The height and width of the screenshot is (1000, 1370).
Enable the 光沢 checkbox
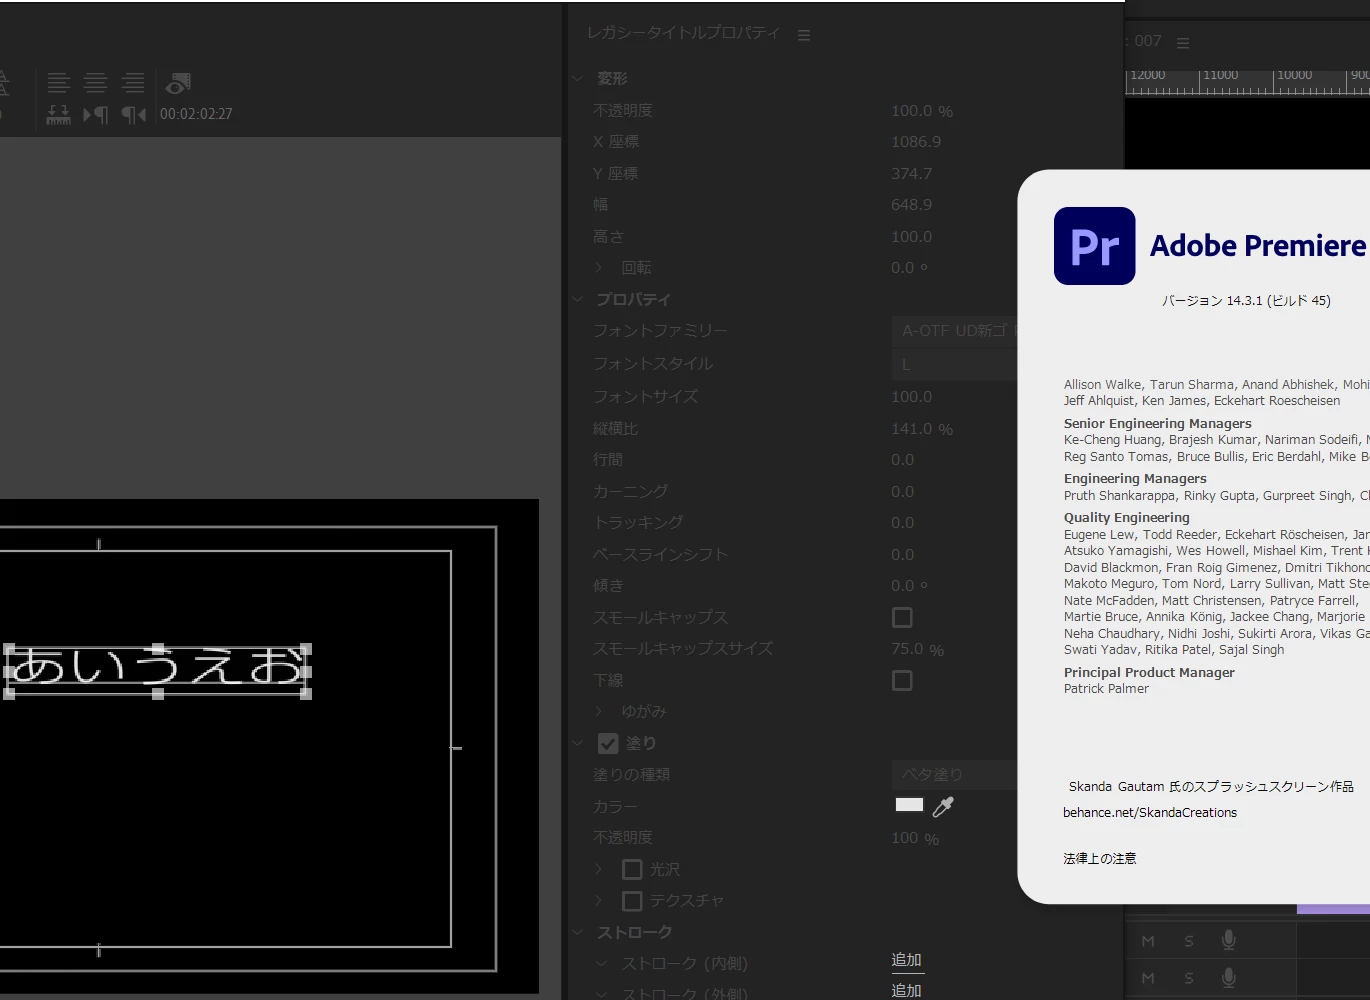[x=632, y=870]
